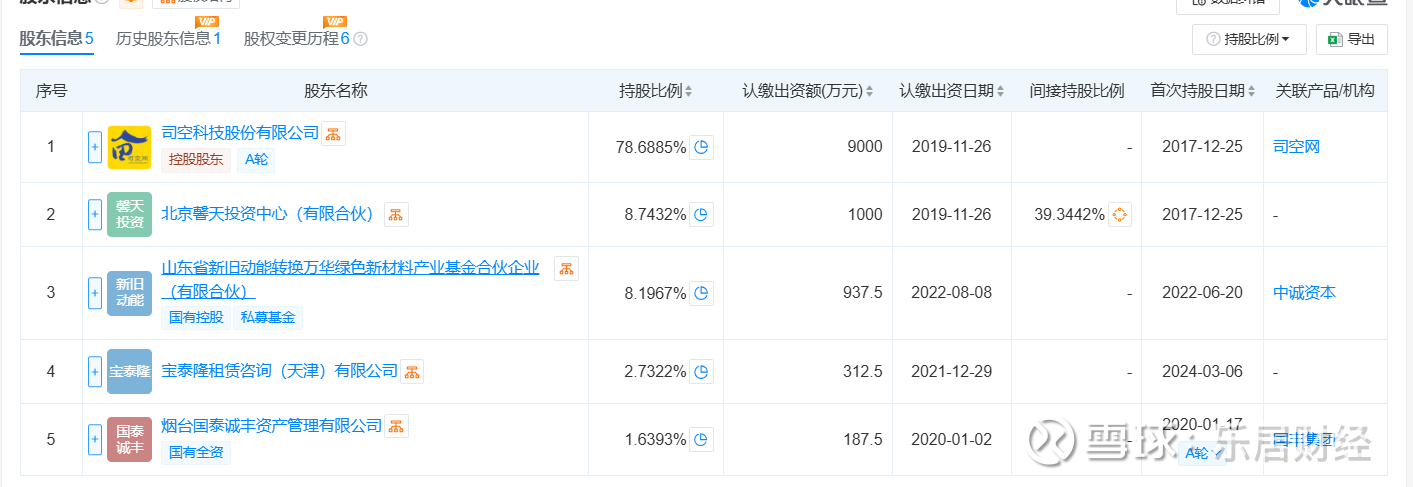Click the A轮 tag under 司空科技
The width and height of the screenshot is (1413, 487).
point(257,159)
